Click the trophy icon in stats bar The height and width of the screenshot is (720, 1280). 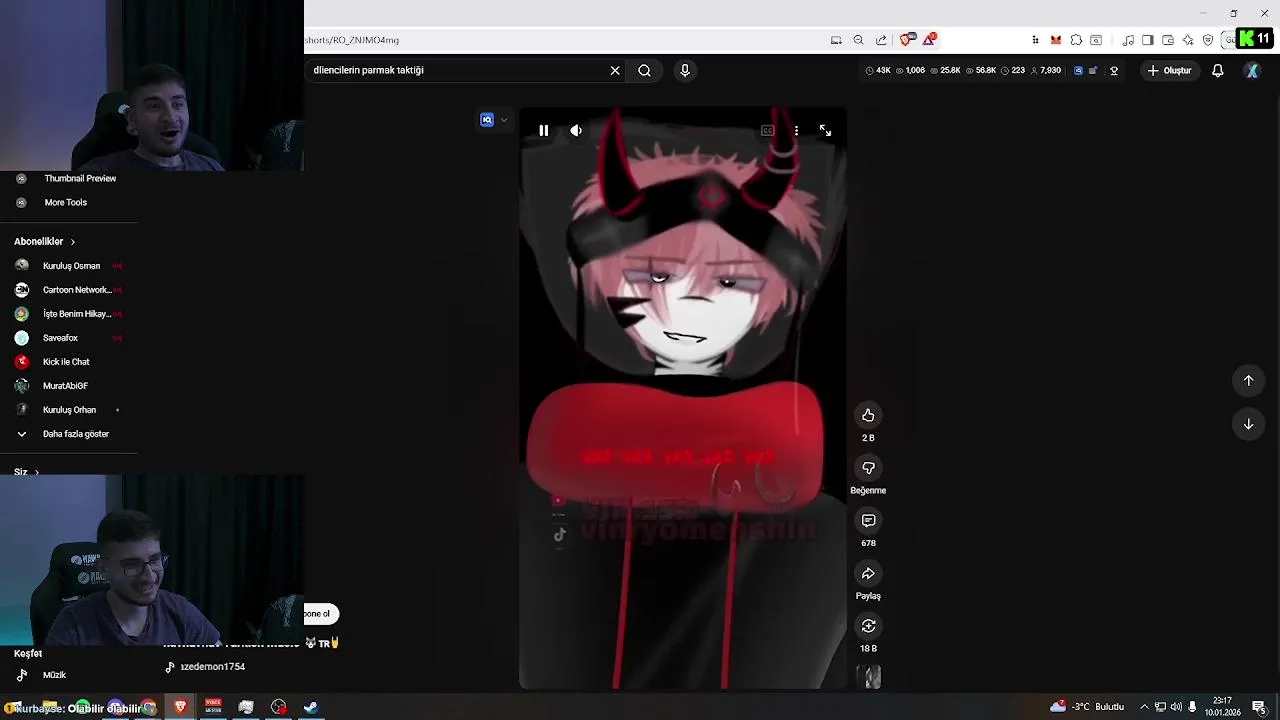tap(1114, 70)
